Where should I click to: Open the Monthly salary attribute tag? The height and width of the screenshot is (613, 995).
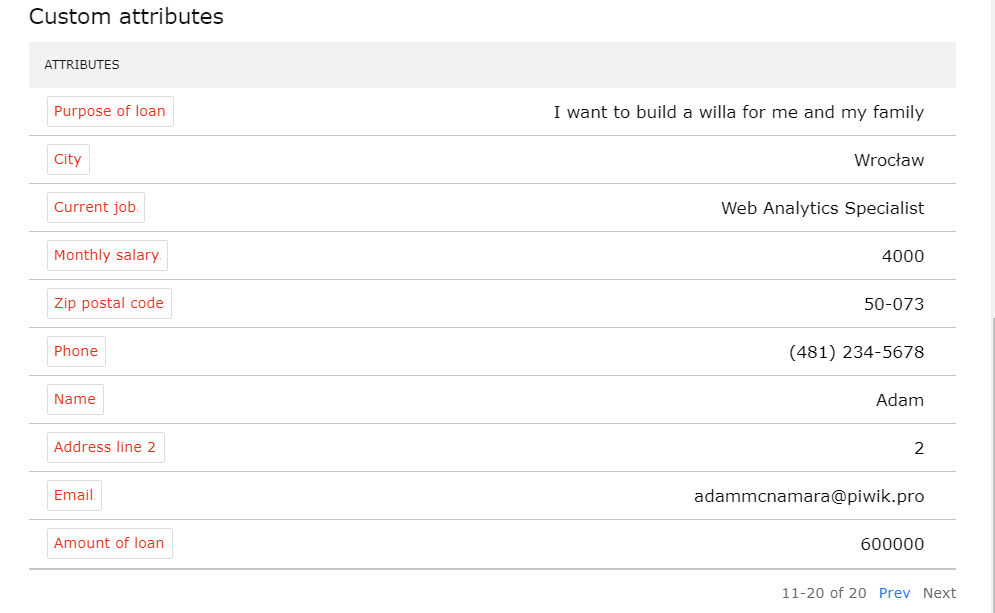[107, 255]
